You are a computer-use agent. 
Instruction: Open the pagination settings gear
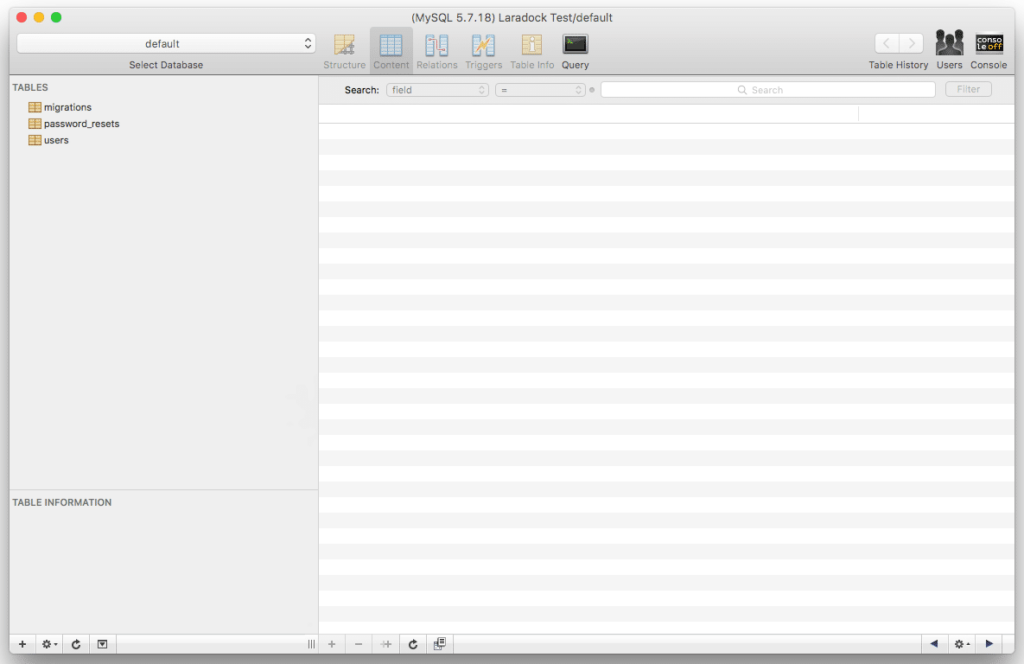point(961,644)
